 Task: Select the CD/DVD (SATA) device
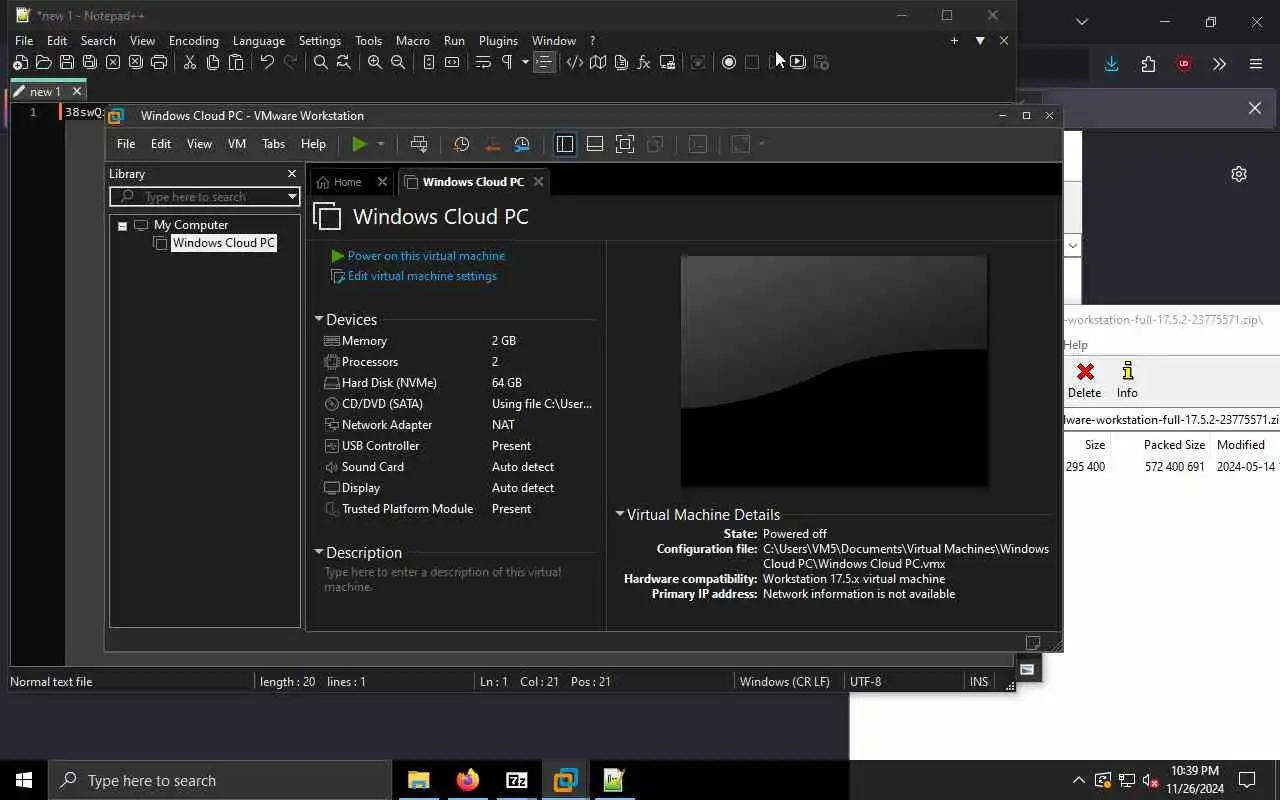click(459, 404)
